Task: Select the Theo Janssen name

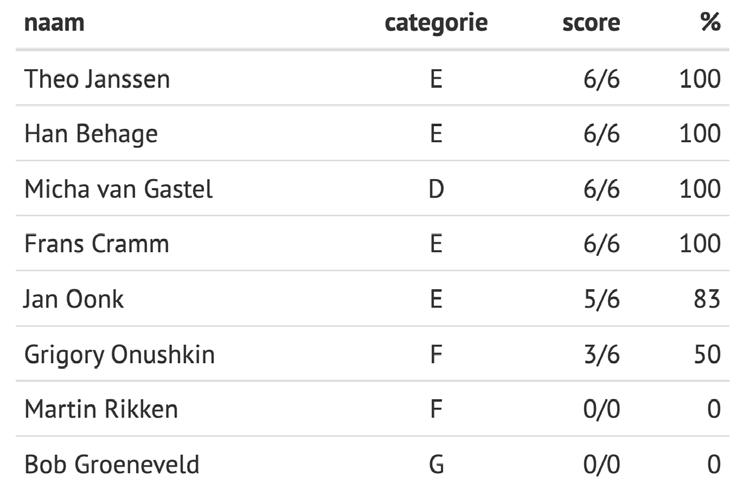Action: coord(97,79)
